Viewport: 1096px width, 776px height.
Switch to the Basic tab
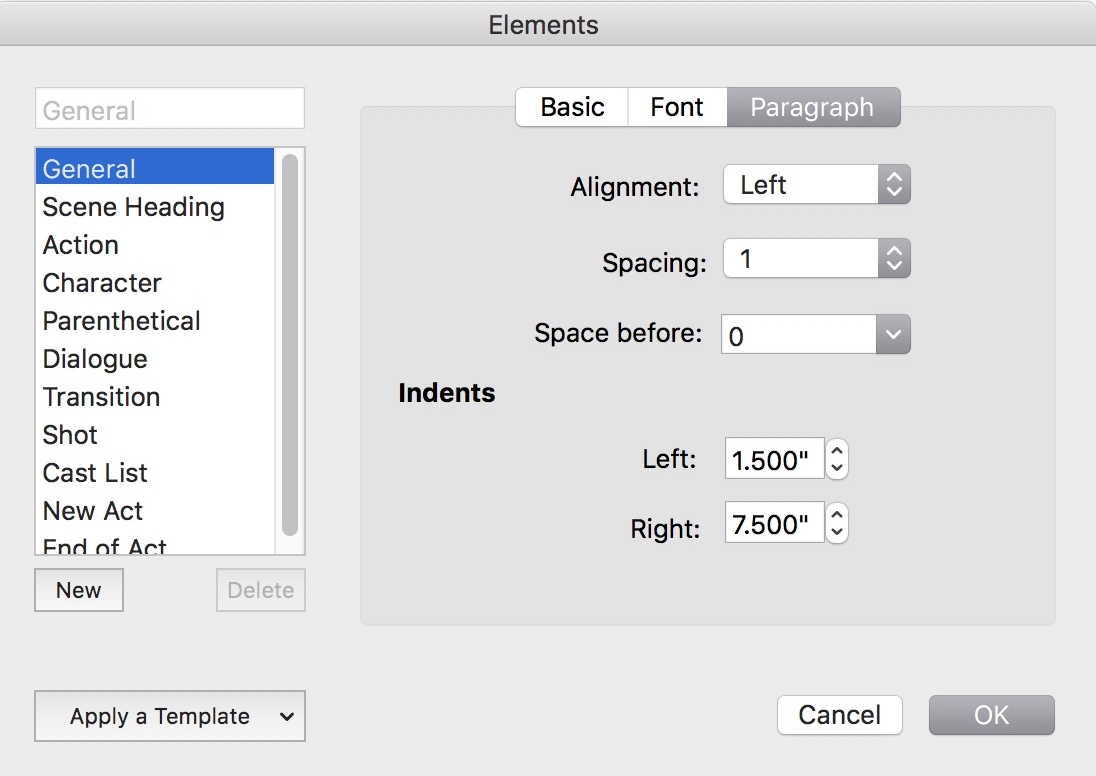click(x=572, y=107)
